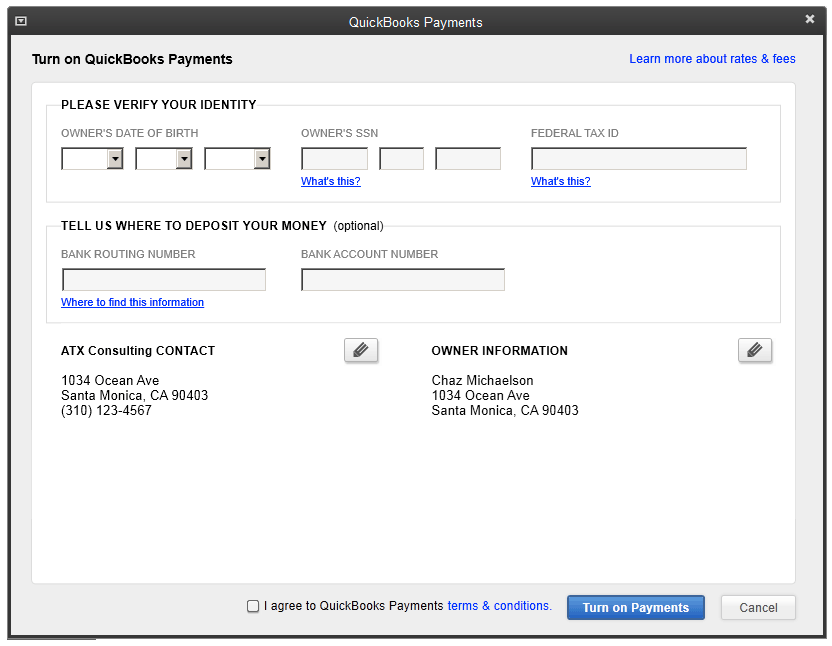Focus the Federal Tax ID field
The image size is (832, 646).
[x=639, y=159]
